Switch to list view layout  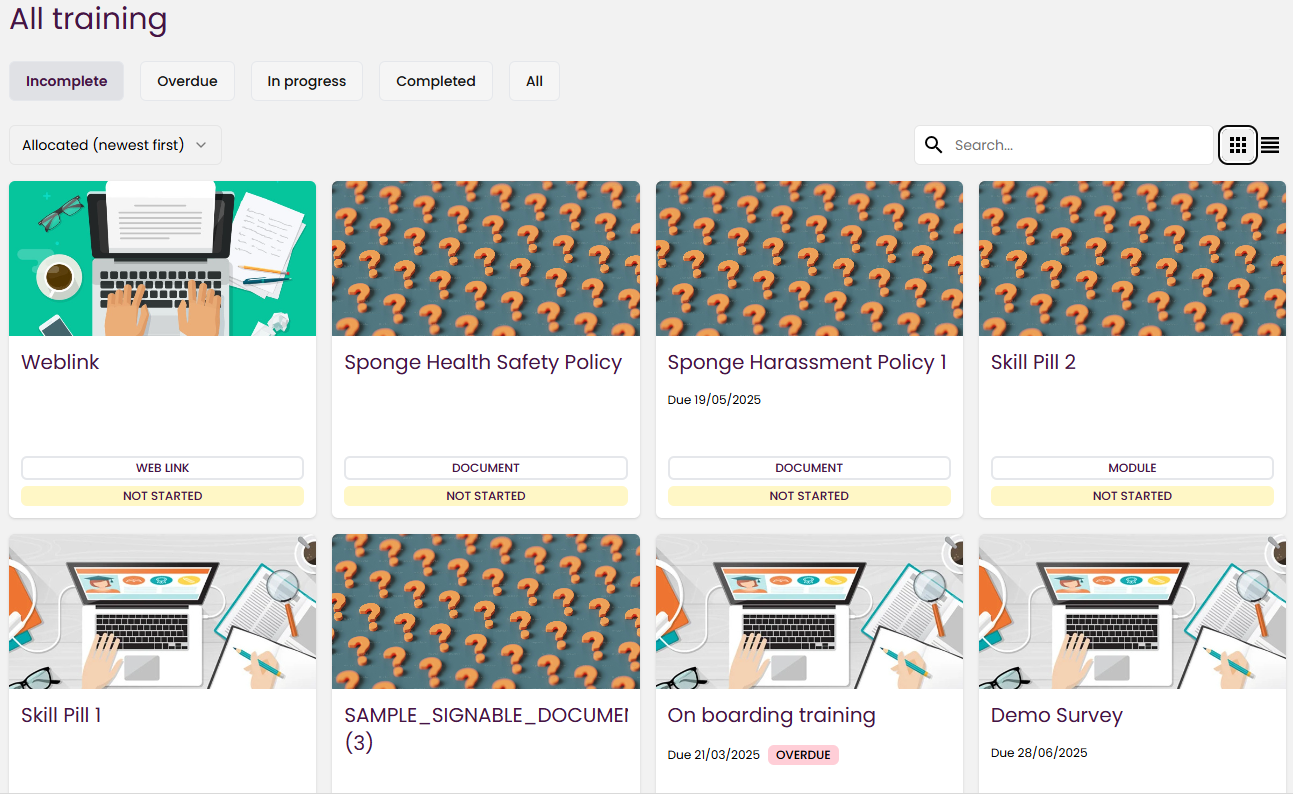[x=1270, y=145]
